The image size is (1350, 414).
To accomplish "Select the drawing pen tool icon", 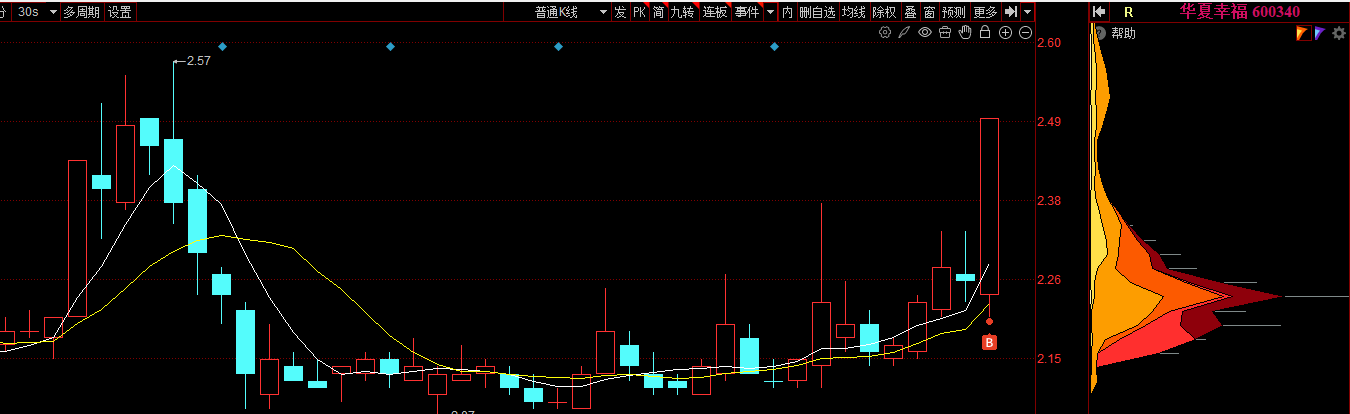I will coord(904,32).
